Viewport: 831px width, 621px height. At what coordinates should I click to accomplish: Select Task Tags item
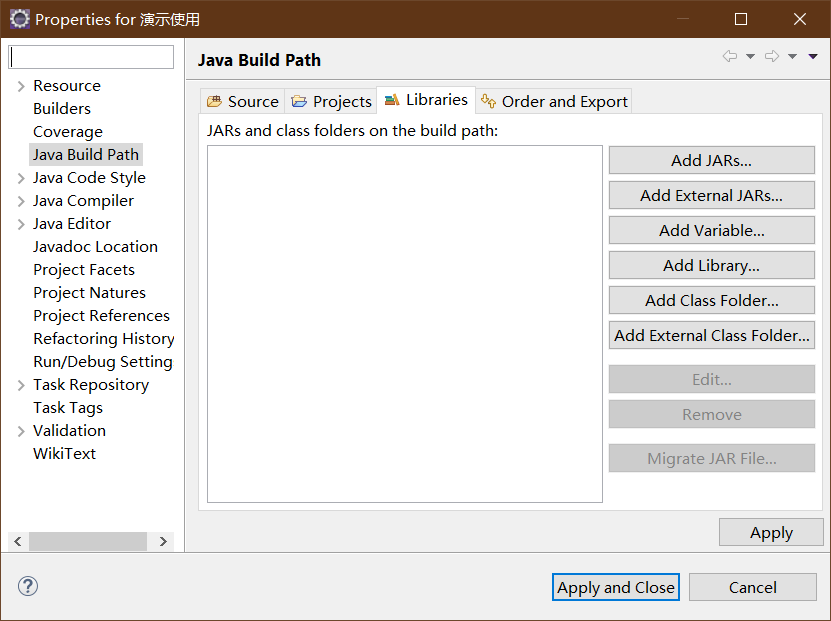click(x=68, y=408)
